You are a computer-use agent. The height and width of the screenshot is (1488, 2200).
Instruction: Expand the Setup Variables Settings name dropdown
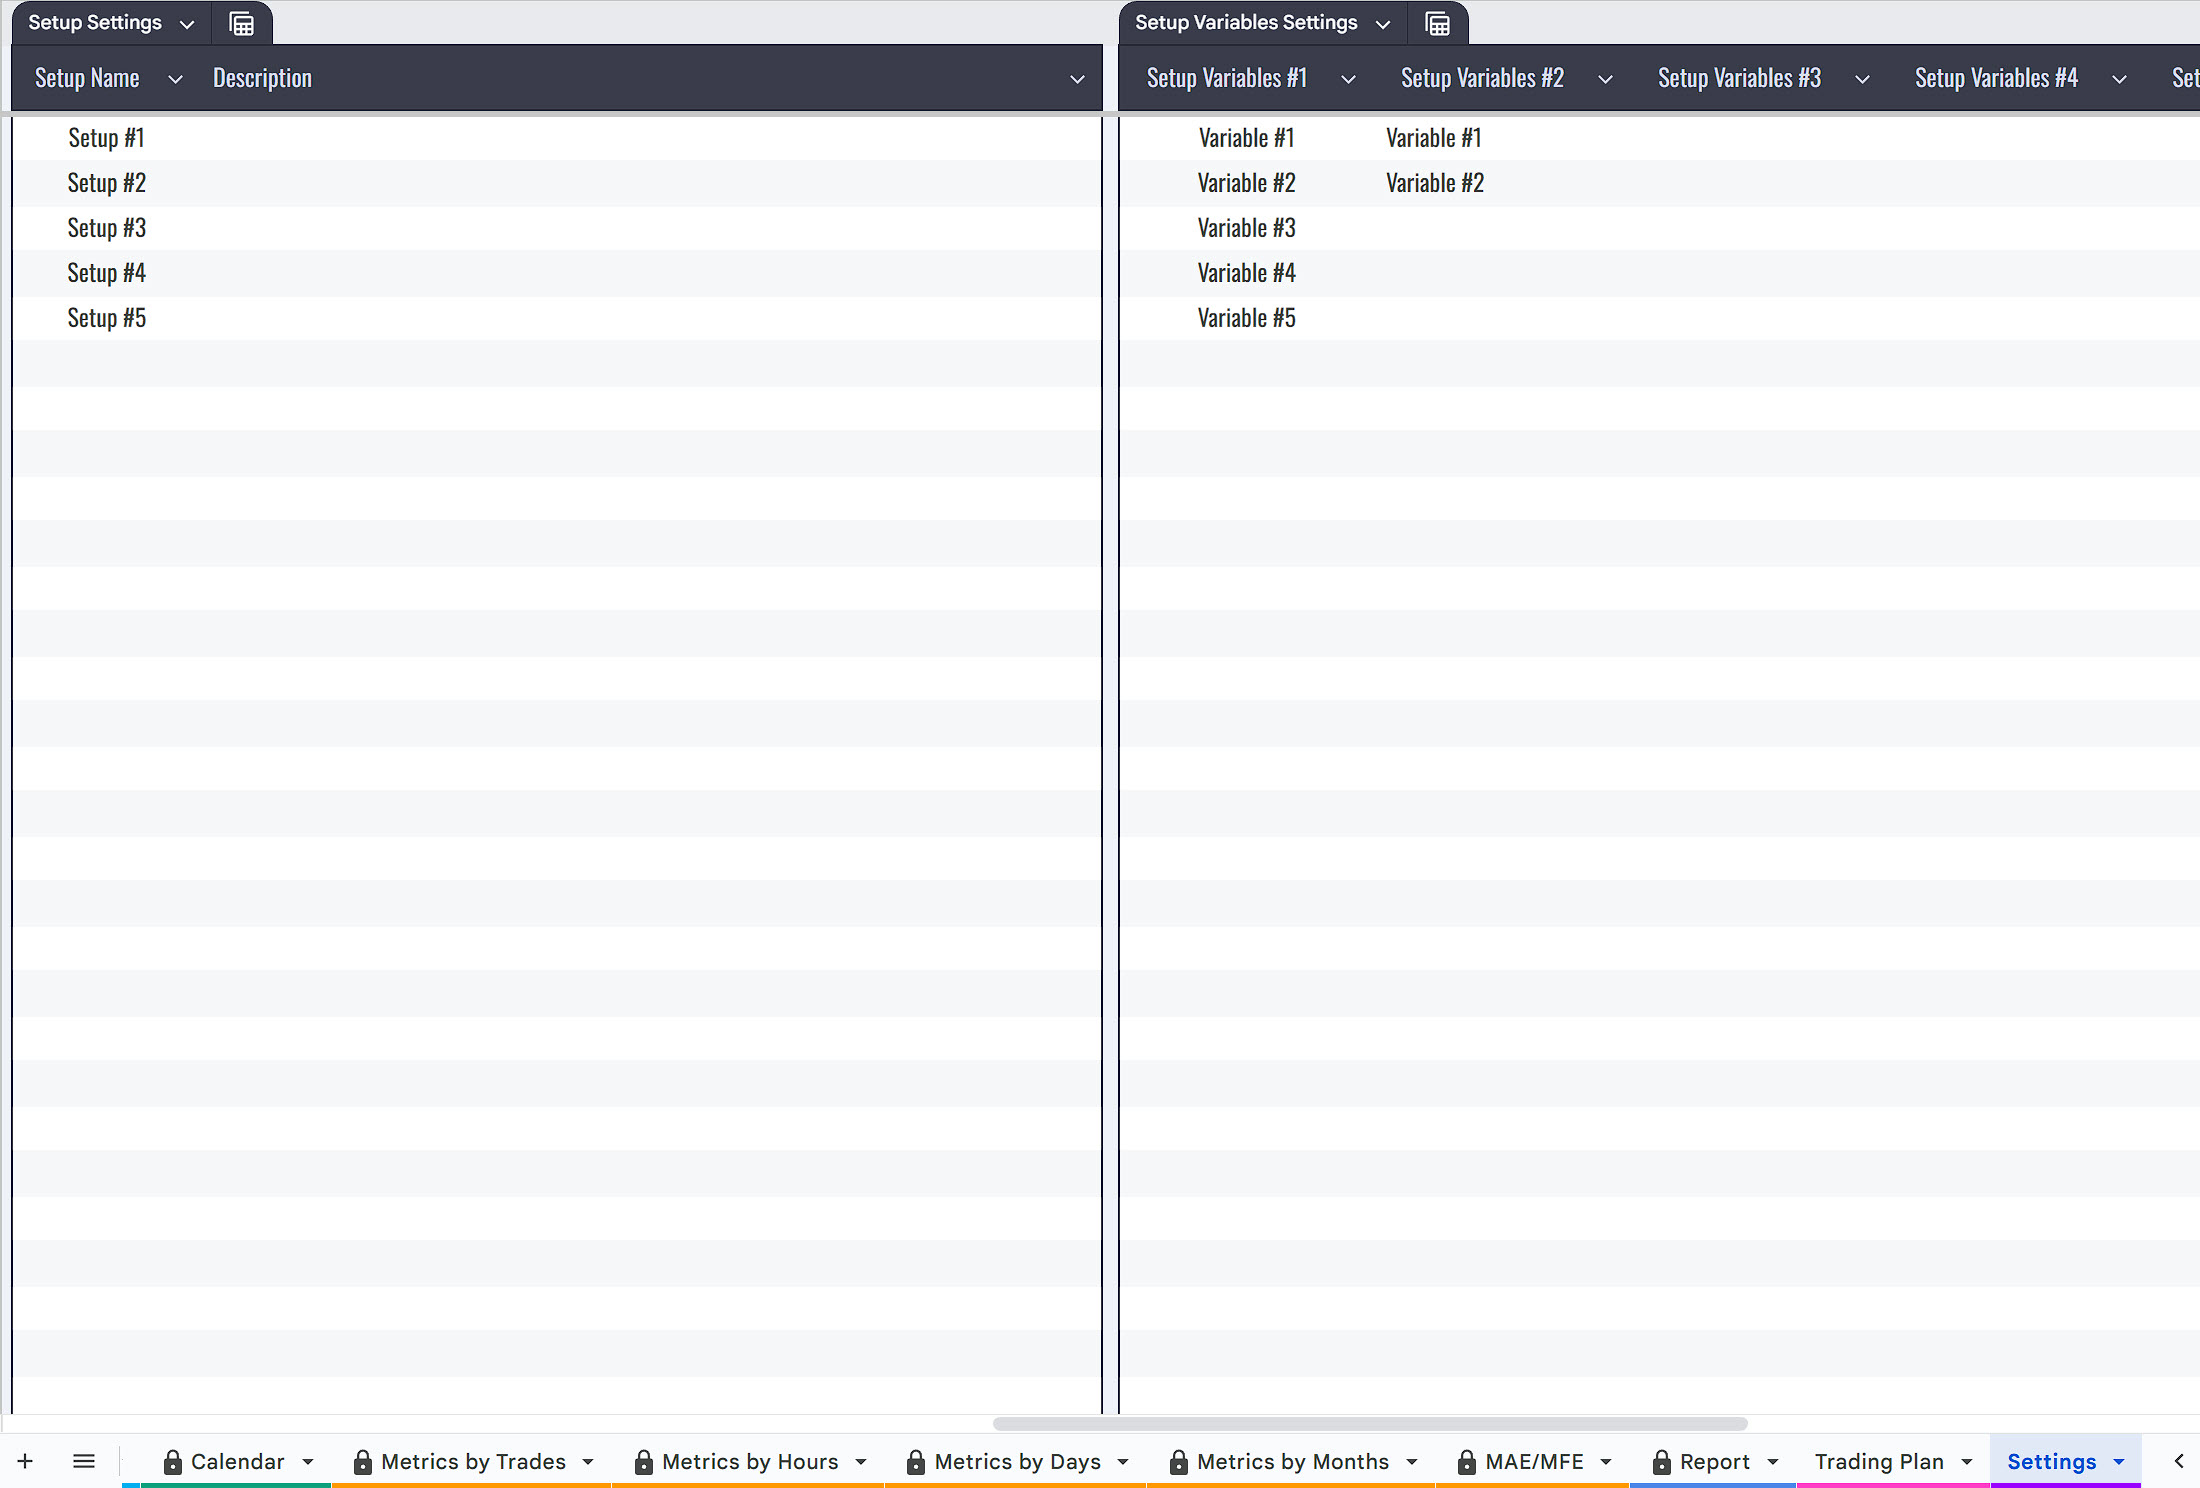[x=1383, y=24]
